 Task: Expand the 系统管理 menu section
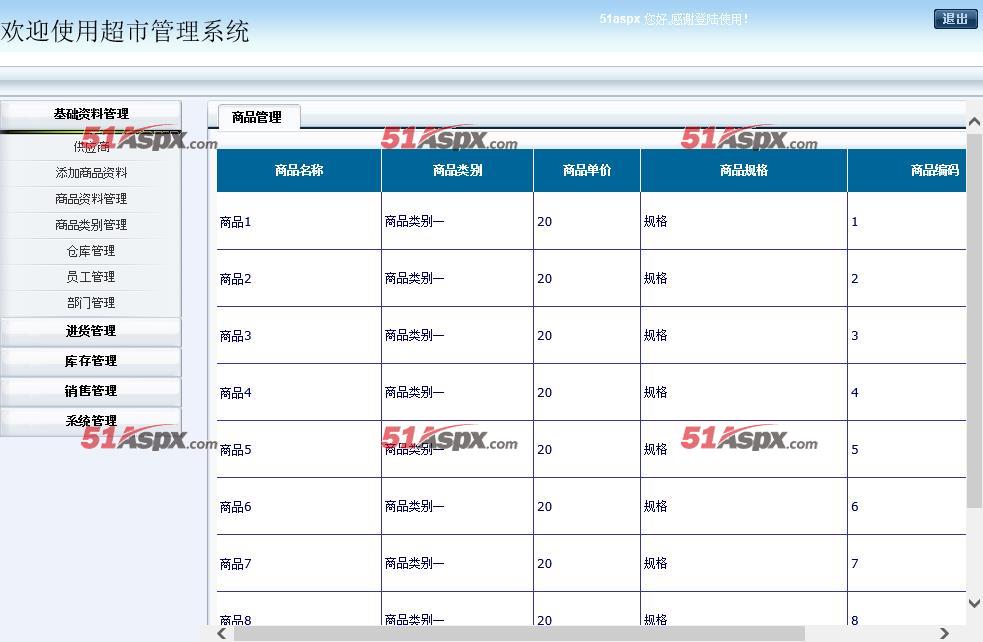(x=90, y=419)
